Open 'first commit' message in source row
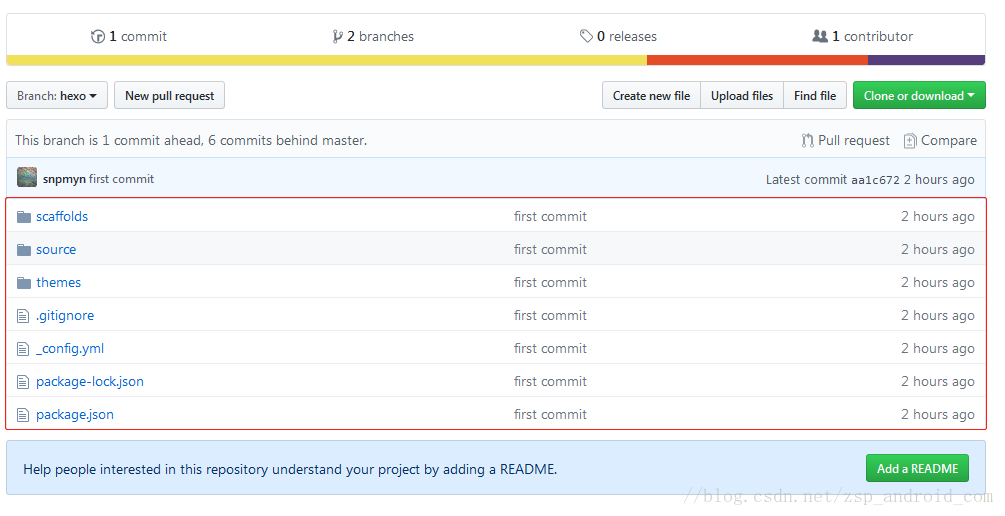Screen dimensions: 1005x516 coord(551,249)
